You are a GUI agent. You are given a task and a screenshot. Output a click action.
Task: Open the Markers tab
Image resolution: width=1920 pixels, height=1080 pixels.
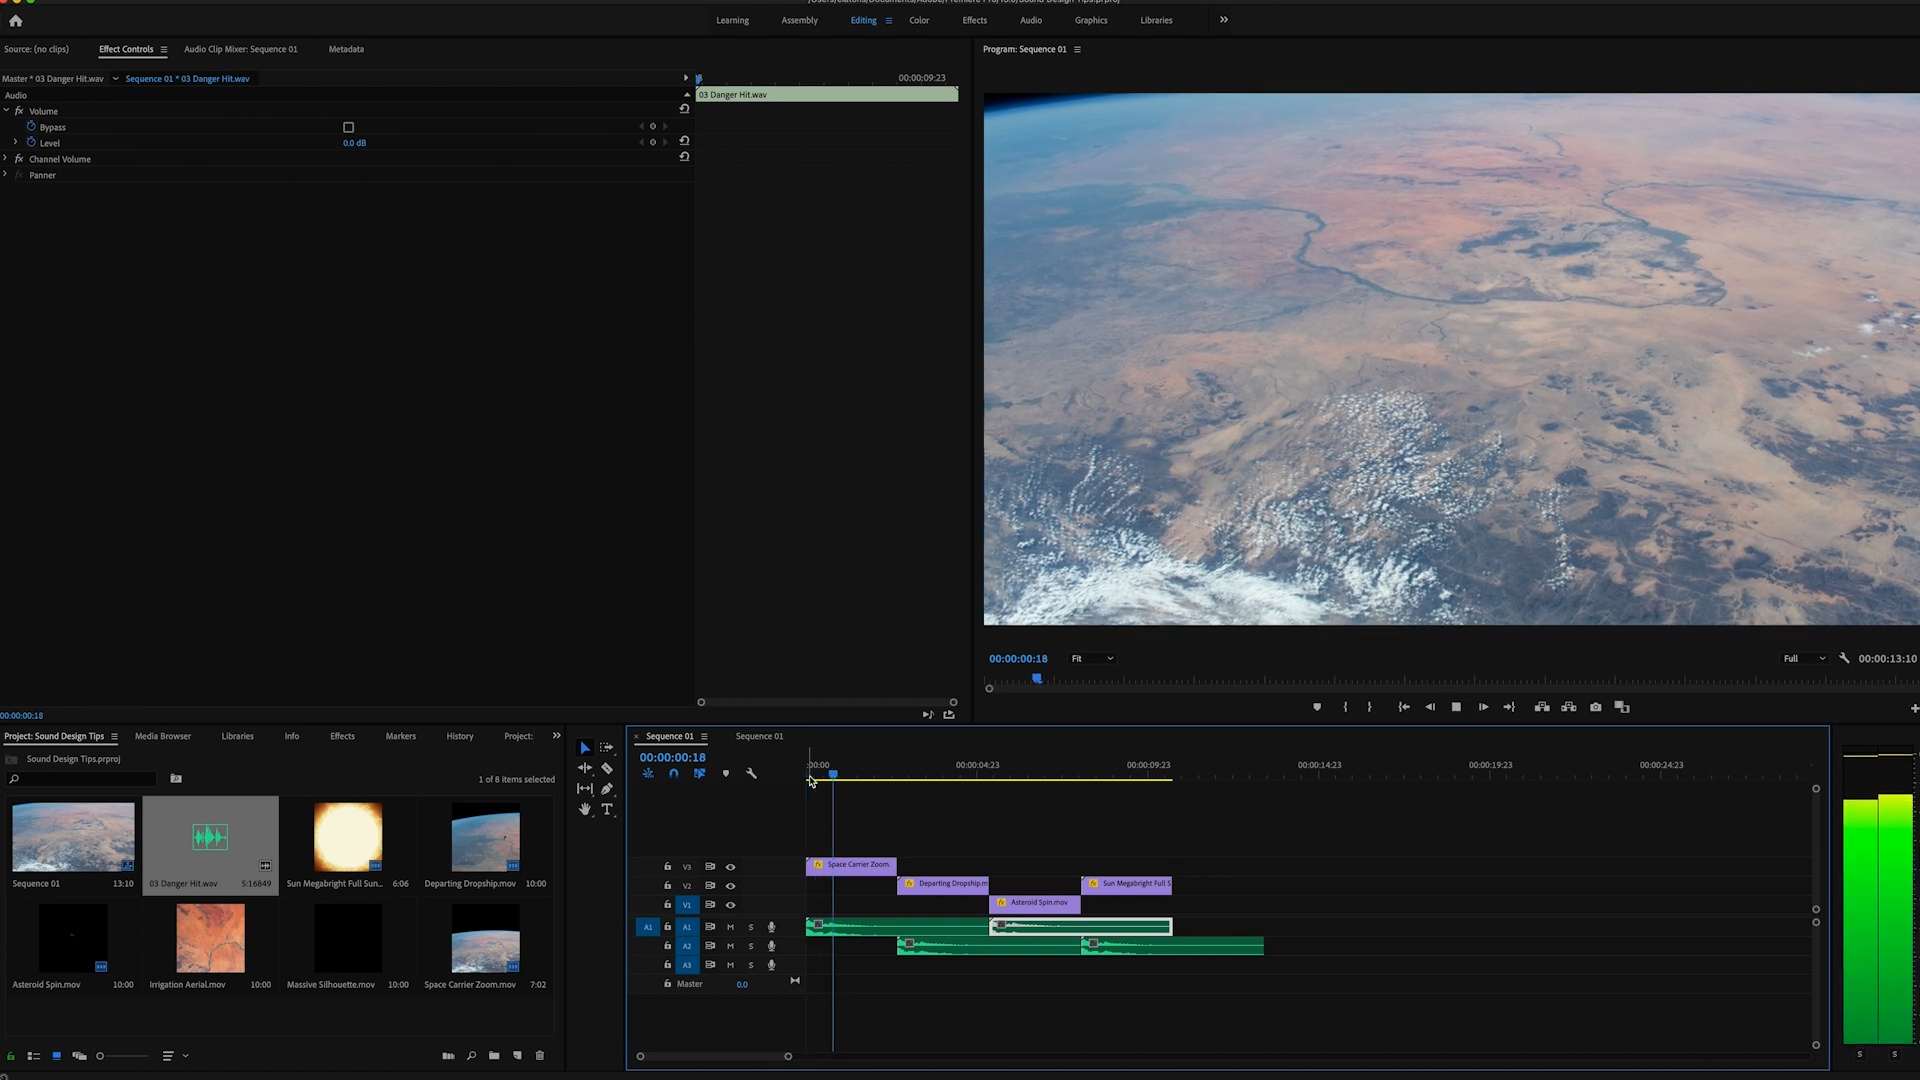[x=401, y=736]
